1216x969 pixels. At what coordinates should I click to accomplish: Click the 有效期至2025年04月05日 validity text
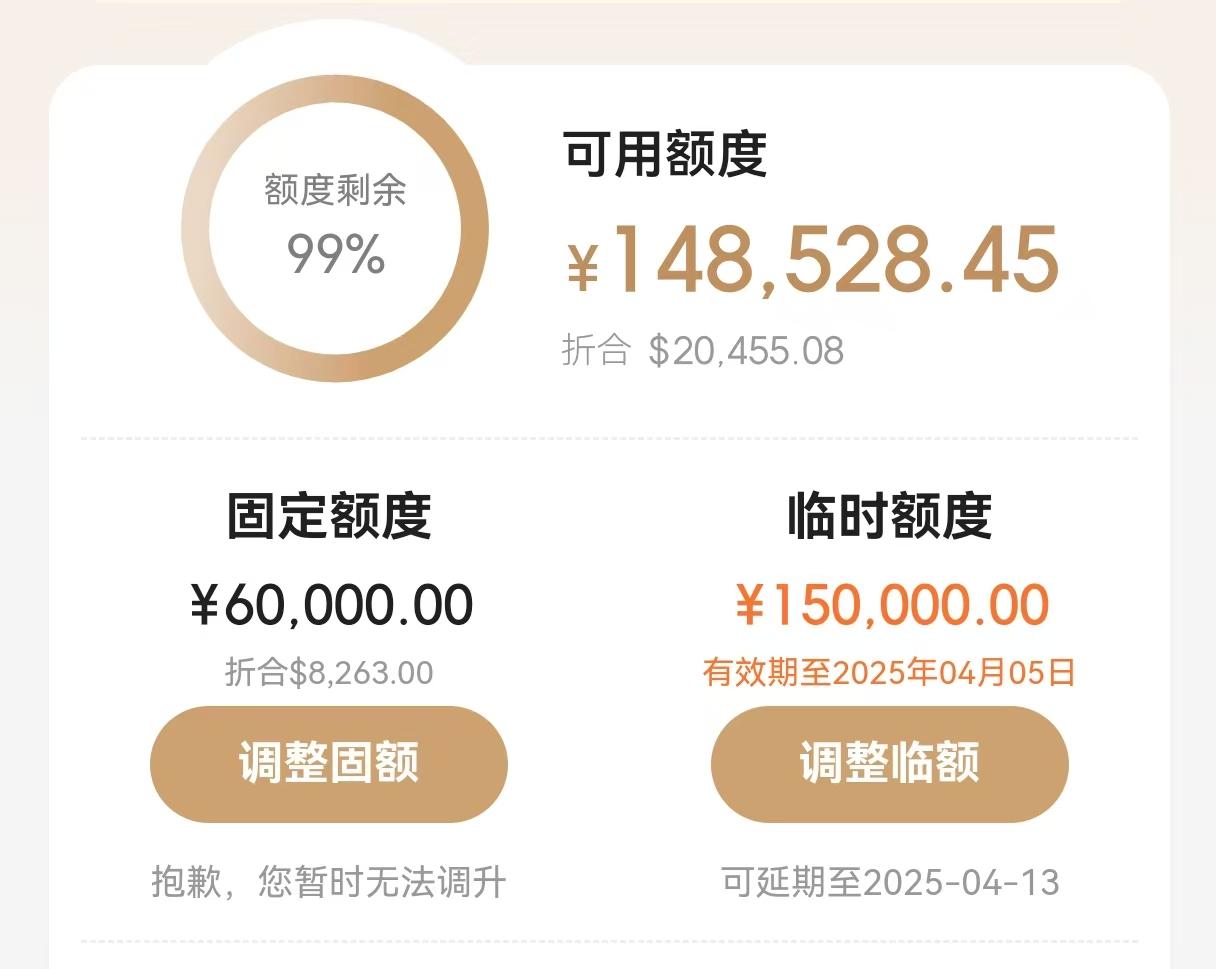pyautogui.click(x=889, y=672)
